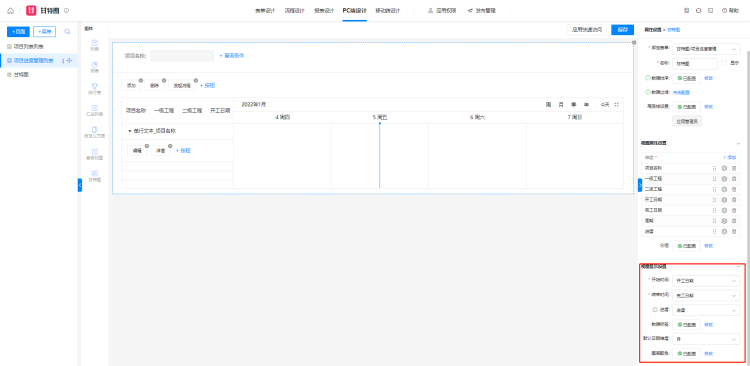
Task: Switch to the PC端设计 tab
Action: pyautogui.click(x=354, y=11)
